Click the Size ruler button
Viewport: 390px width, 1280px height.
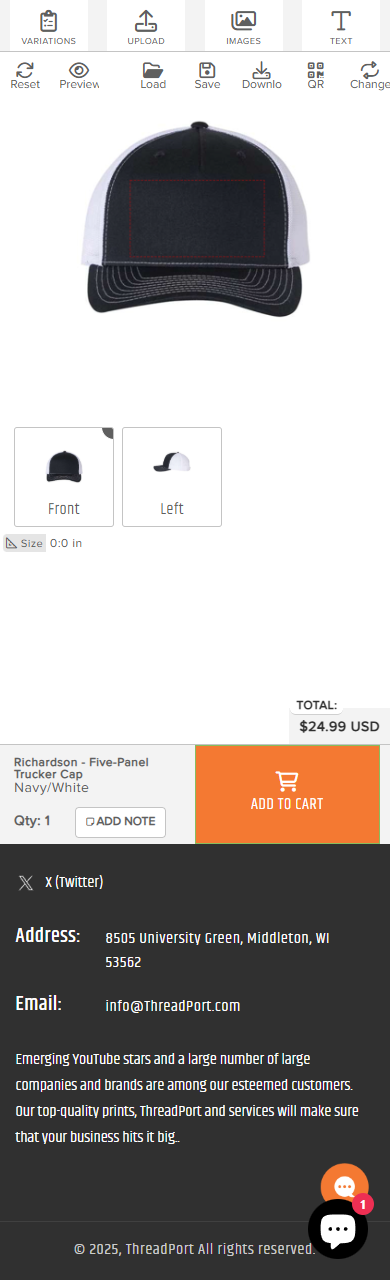tap(25, 543)
